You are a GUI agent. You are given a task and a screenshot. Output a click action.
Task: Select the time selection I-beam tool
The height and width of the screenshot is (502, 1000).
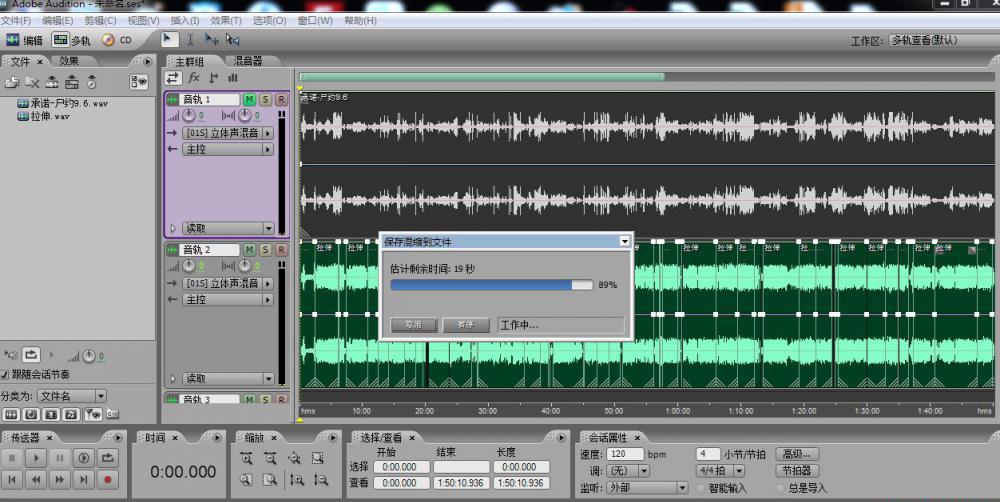(190, 40)
